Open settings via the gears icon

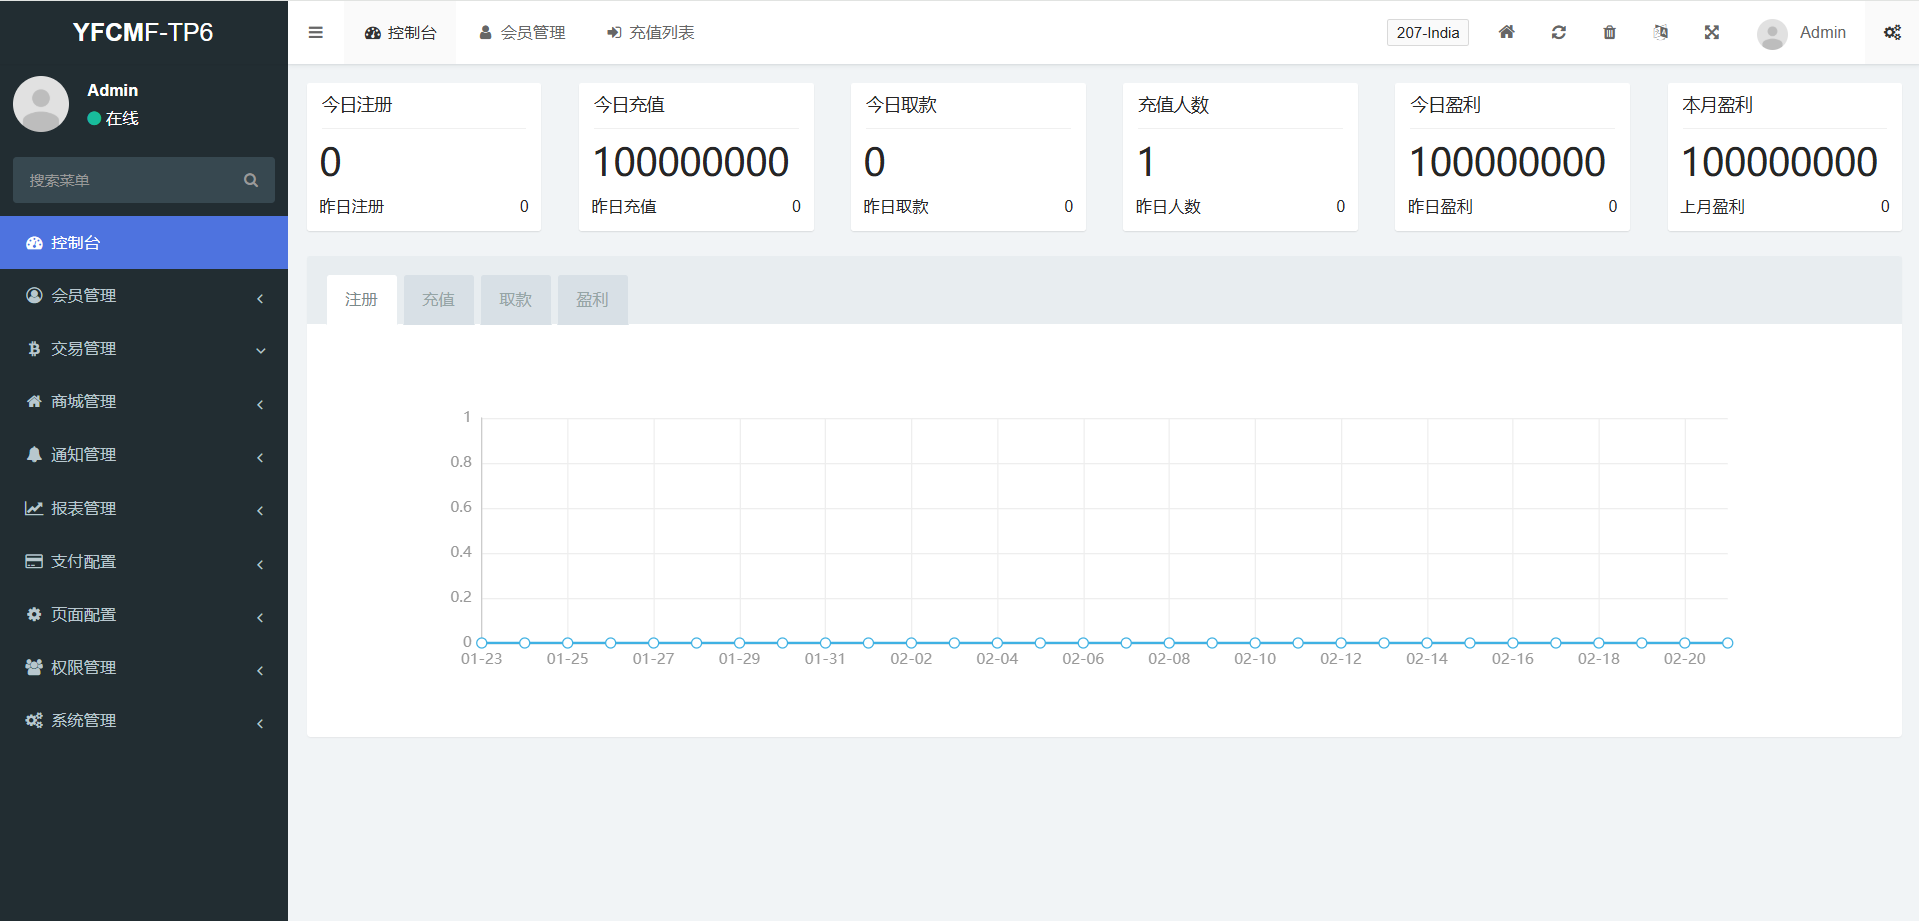[x=1892, y=33]
